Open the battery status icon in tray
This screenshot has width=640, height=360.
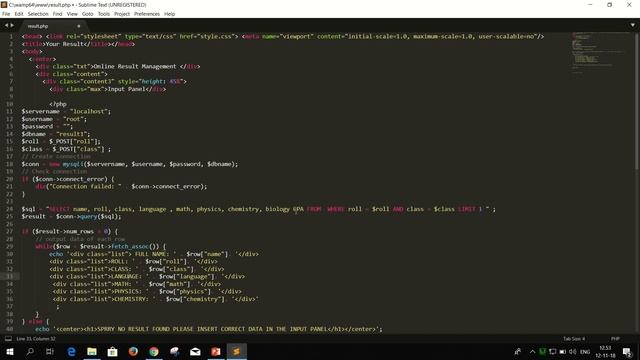(563, 351)
